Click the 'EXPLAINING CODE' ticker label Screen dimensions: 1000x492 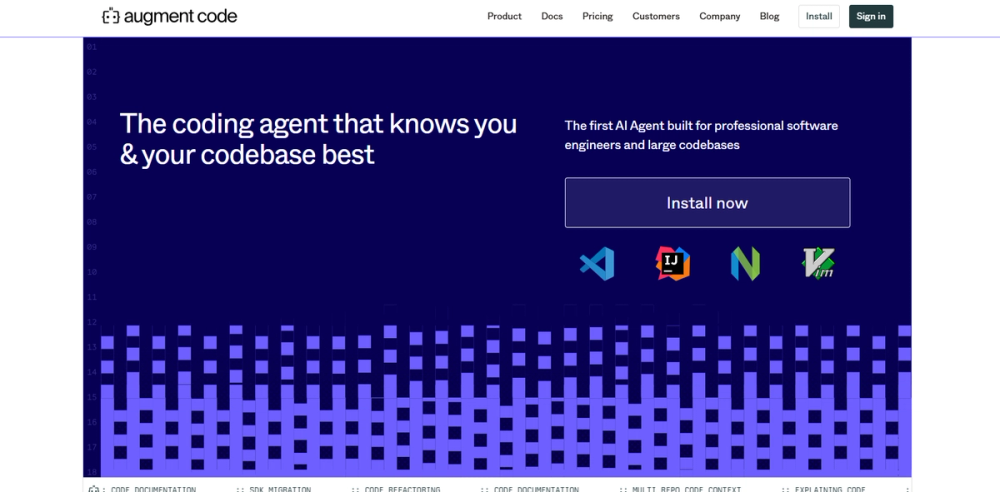pos(830,489)
